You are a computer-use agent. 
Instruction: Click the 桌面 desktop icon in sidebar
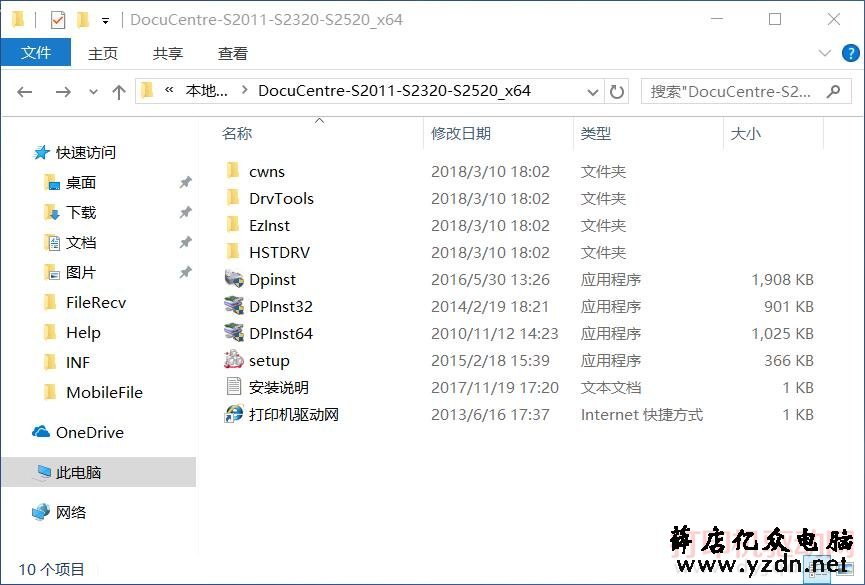(52, 182)
